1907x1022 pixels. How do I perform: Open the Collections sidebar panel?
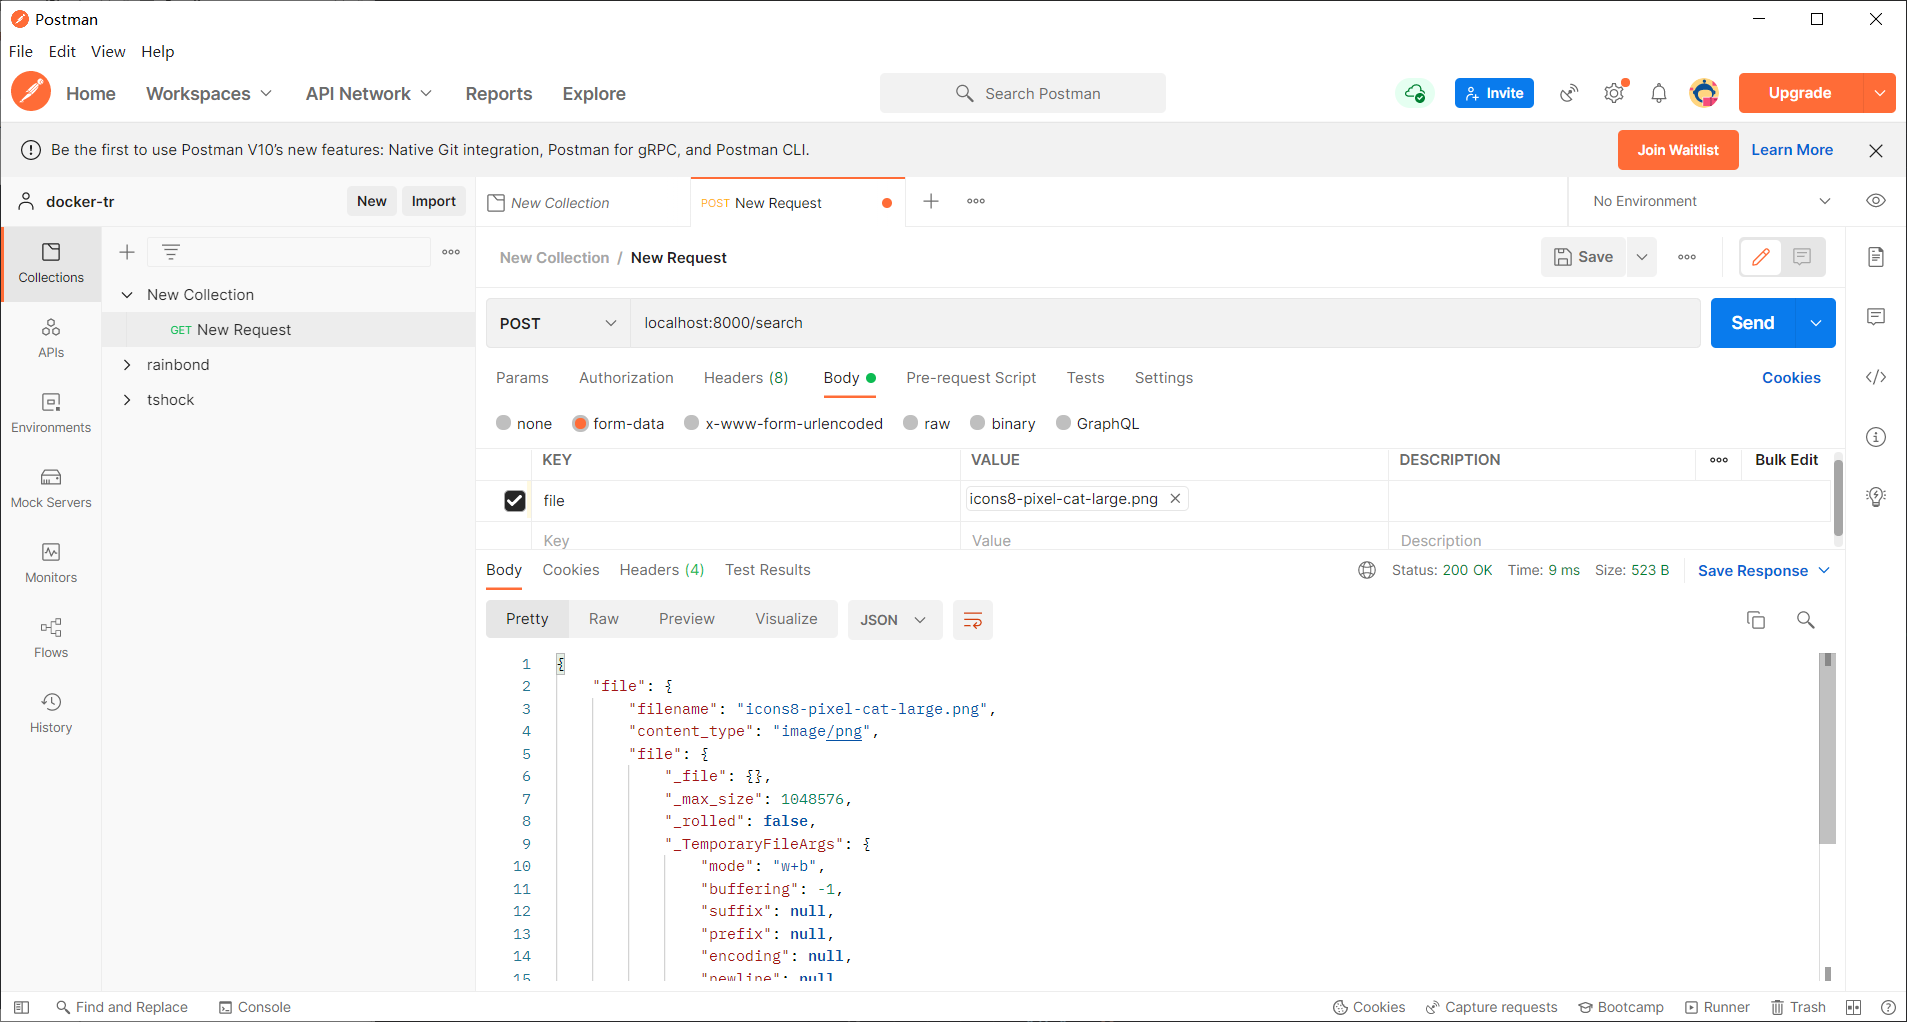(51, 263)
